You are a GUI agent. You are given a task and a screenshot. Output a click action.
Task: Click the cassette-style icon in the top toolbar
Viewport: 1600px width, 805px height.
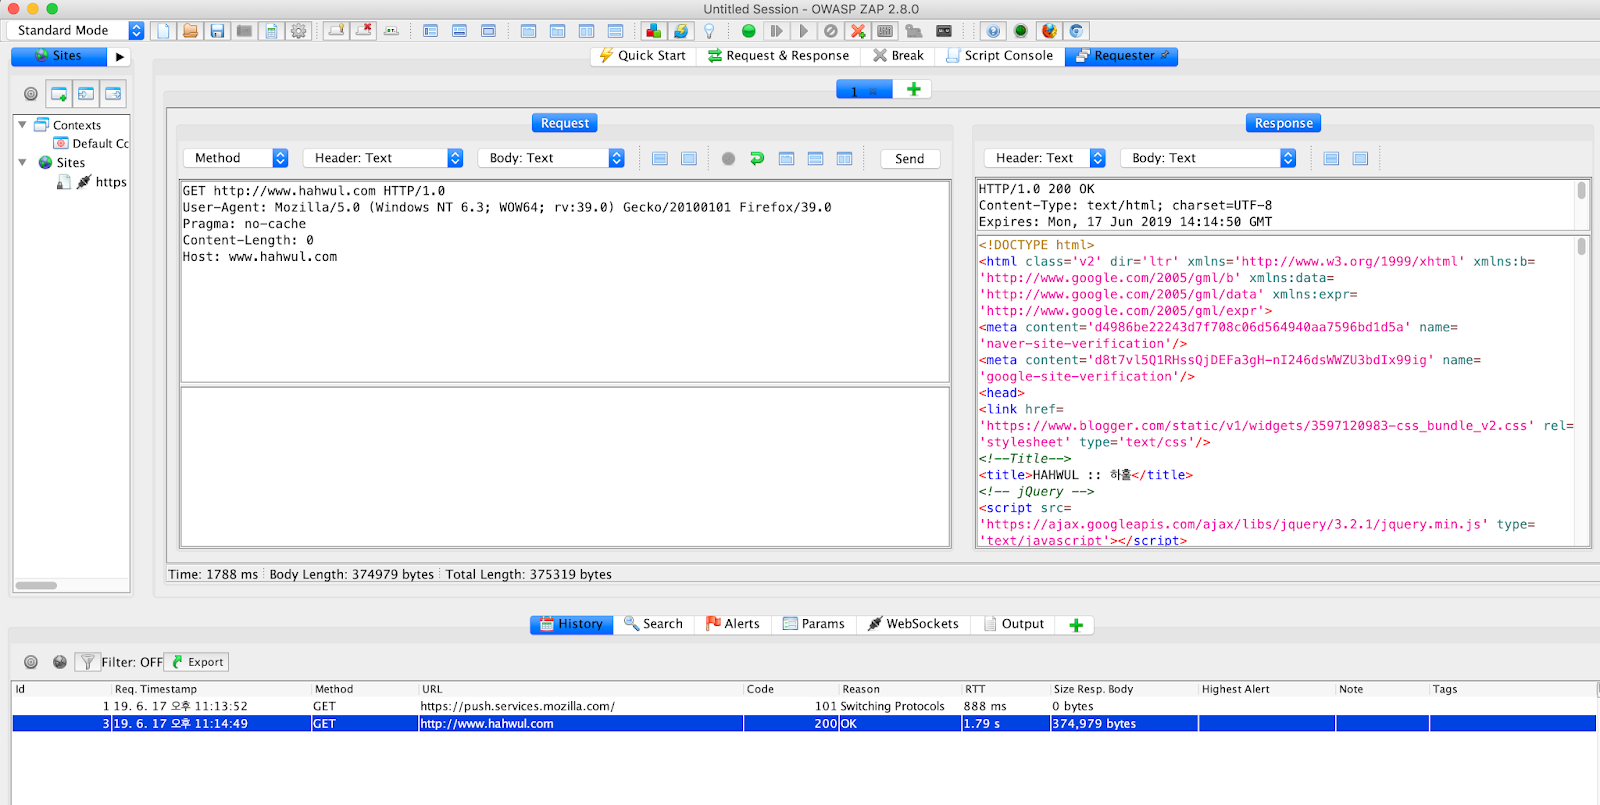coord(943,31)
